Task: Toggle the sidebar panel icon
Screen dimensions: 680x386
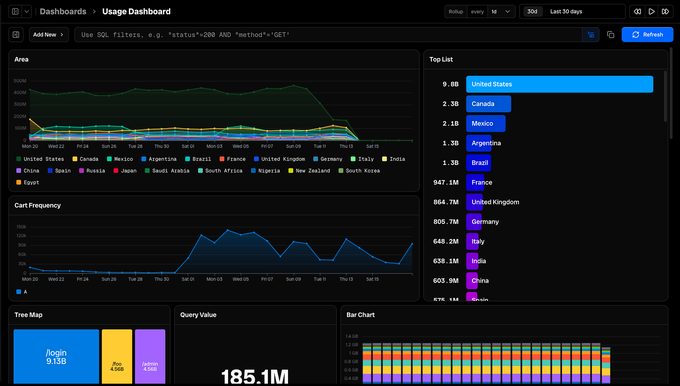Action: 15,12
